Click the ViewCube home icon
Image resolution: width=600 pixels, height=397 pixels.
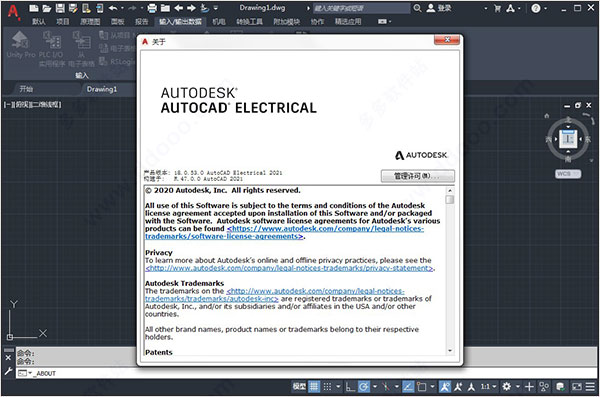point(547,115)
